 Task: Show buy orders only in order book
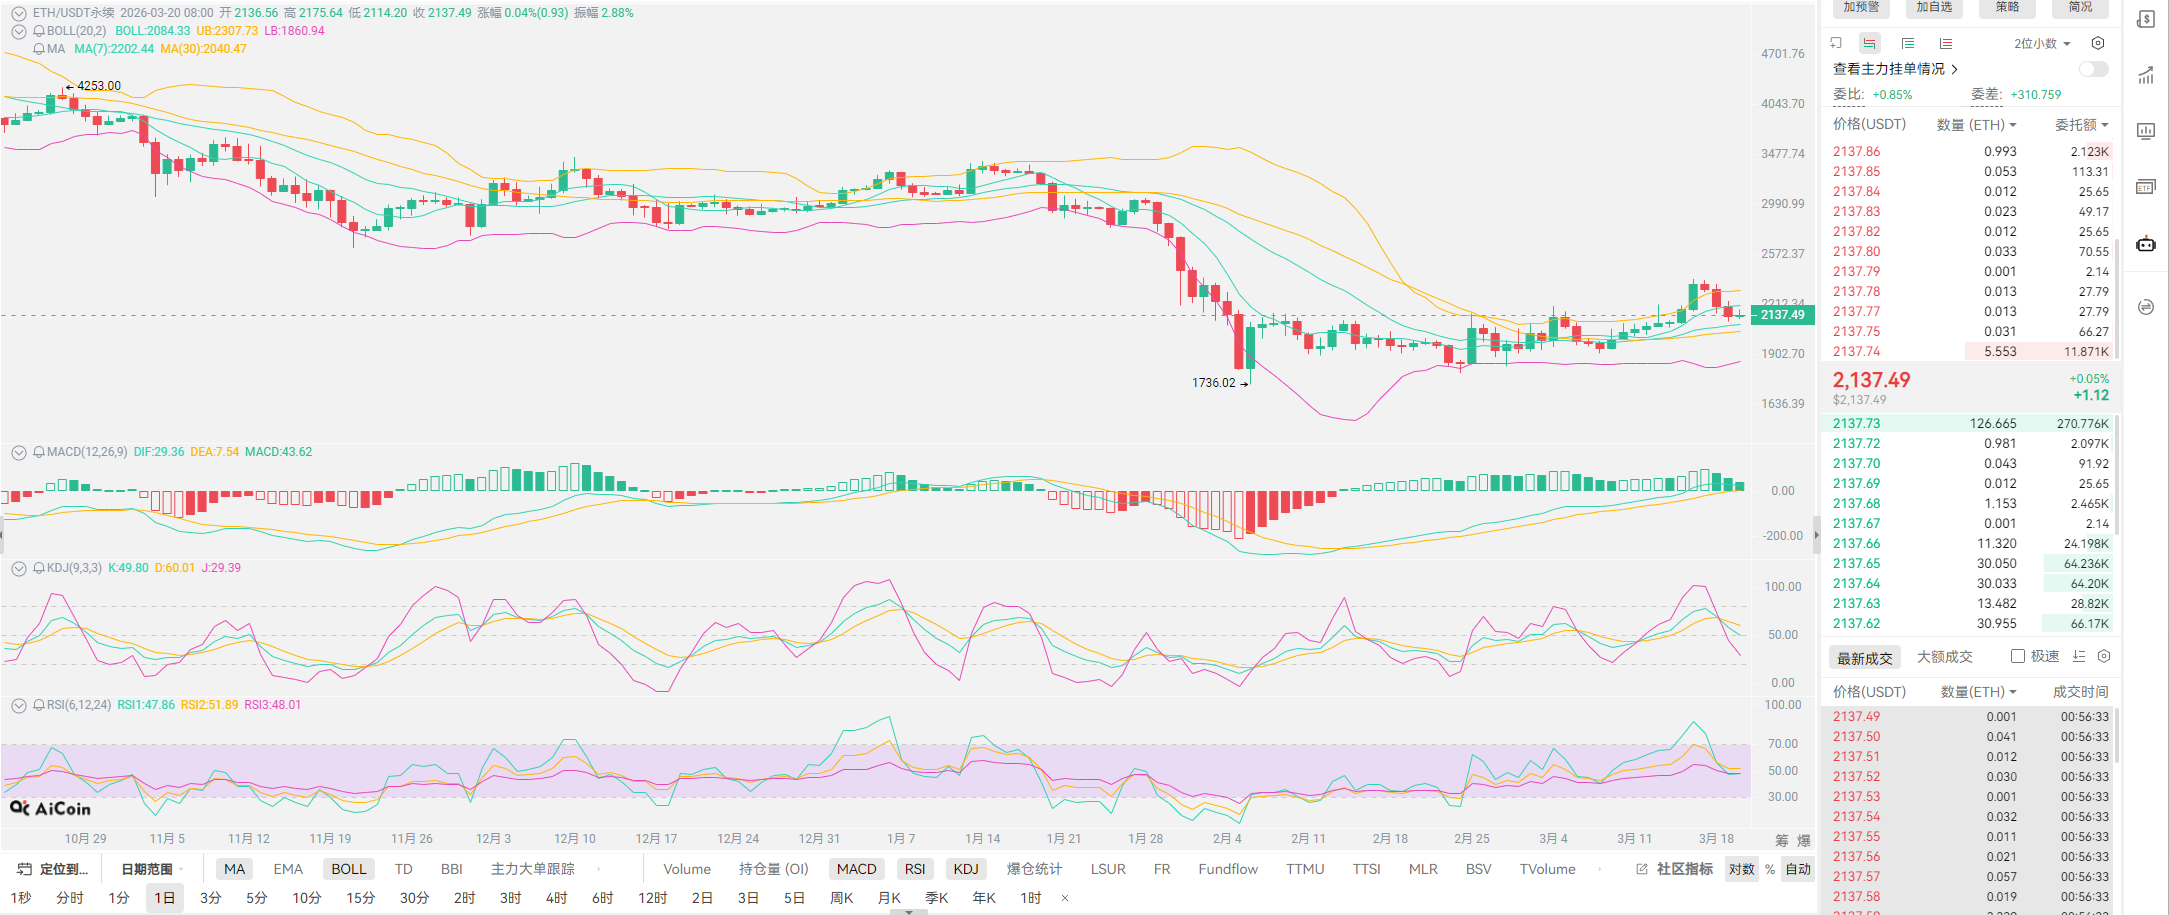click(x=1908, y=43)
